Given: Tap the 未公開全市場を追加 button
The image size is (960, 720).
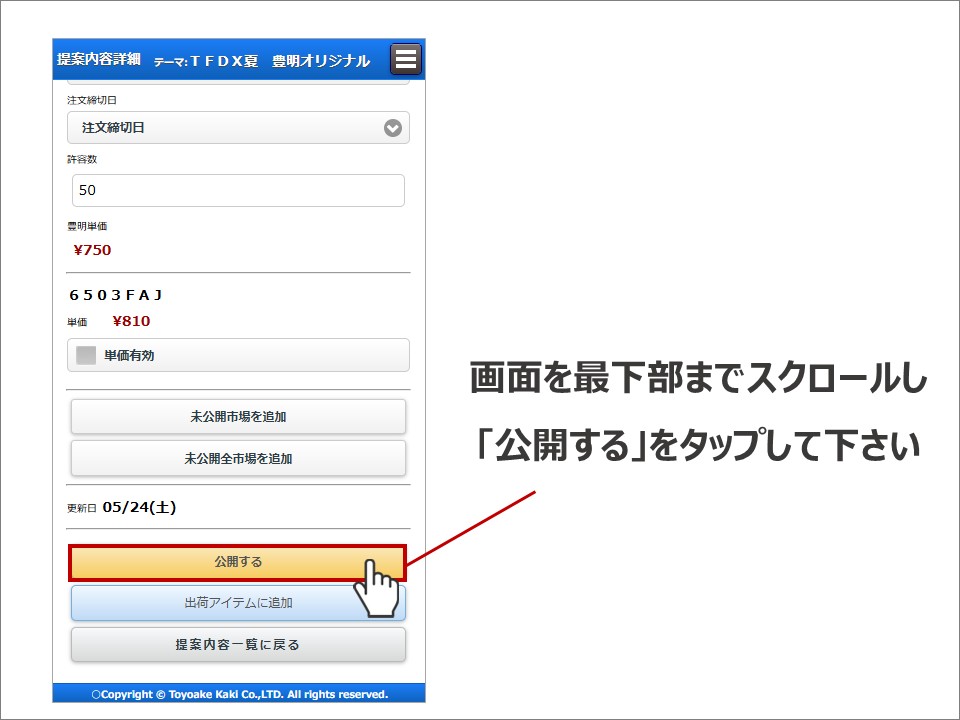Looking at the screenshot, I should click(238, 459).
